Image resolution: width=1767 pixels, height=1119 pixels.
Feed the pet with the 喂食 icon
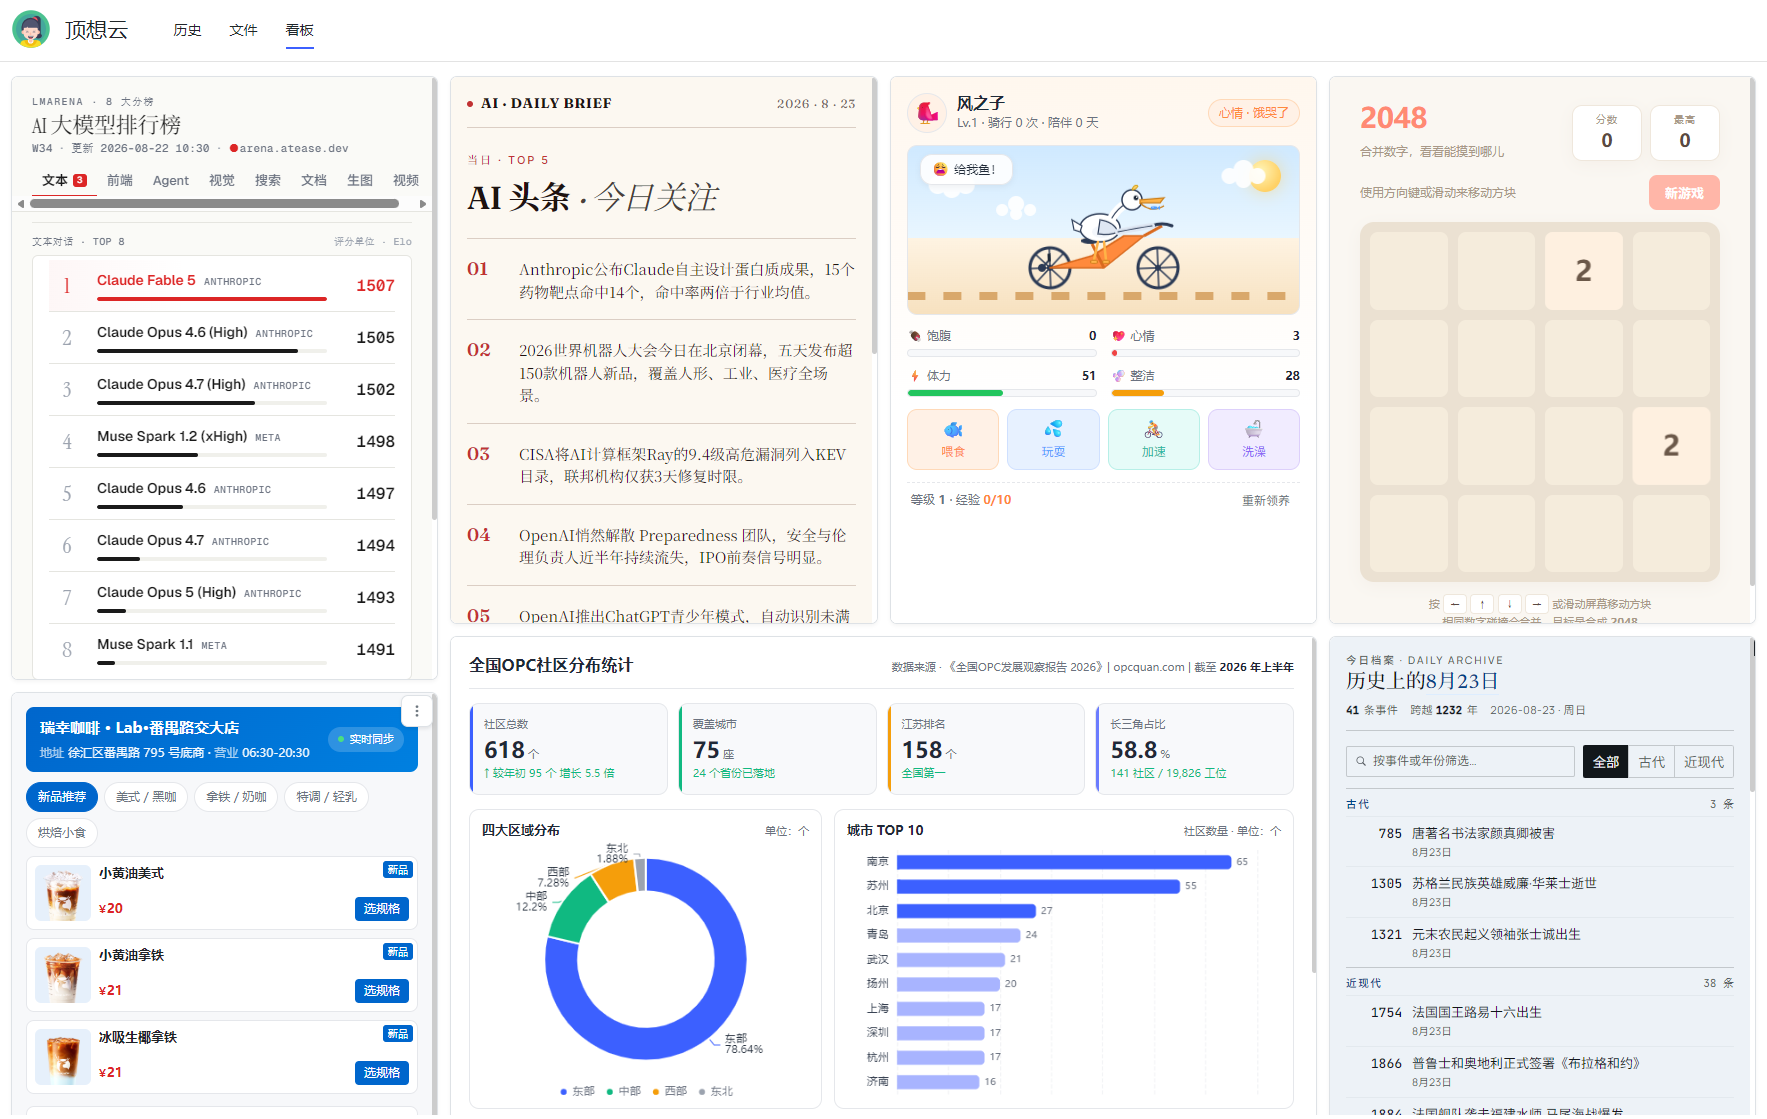click(953, 439)
